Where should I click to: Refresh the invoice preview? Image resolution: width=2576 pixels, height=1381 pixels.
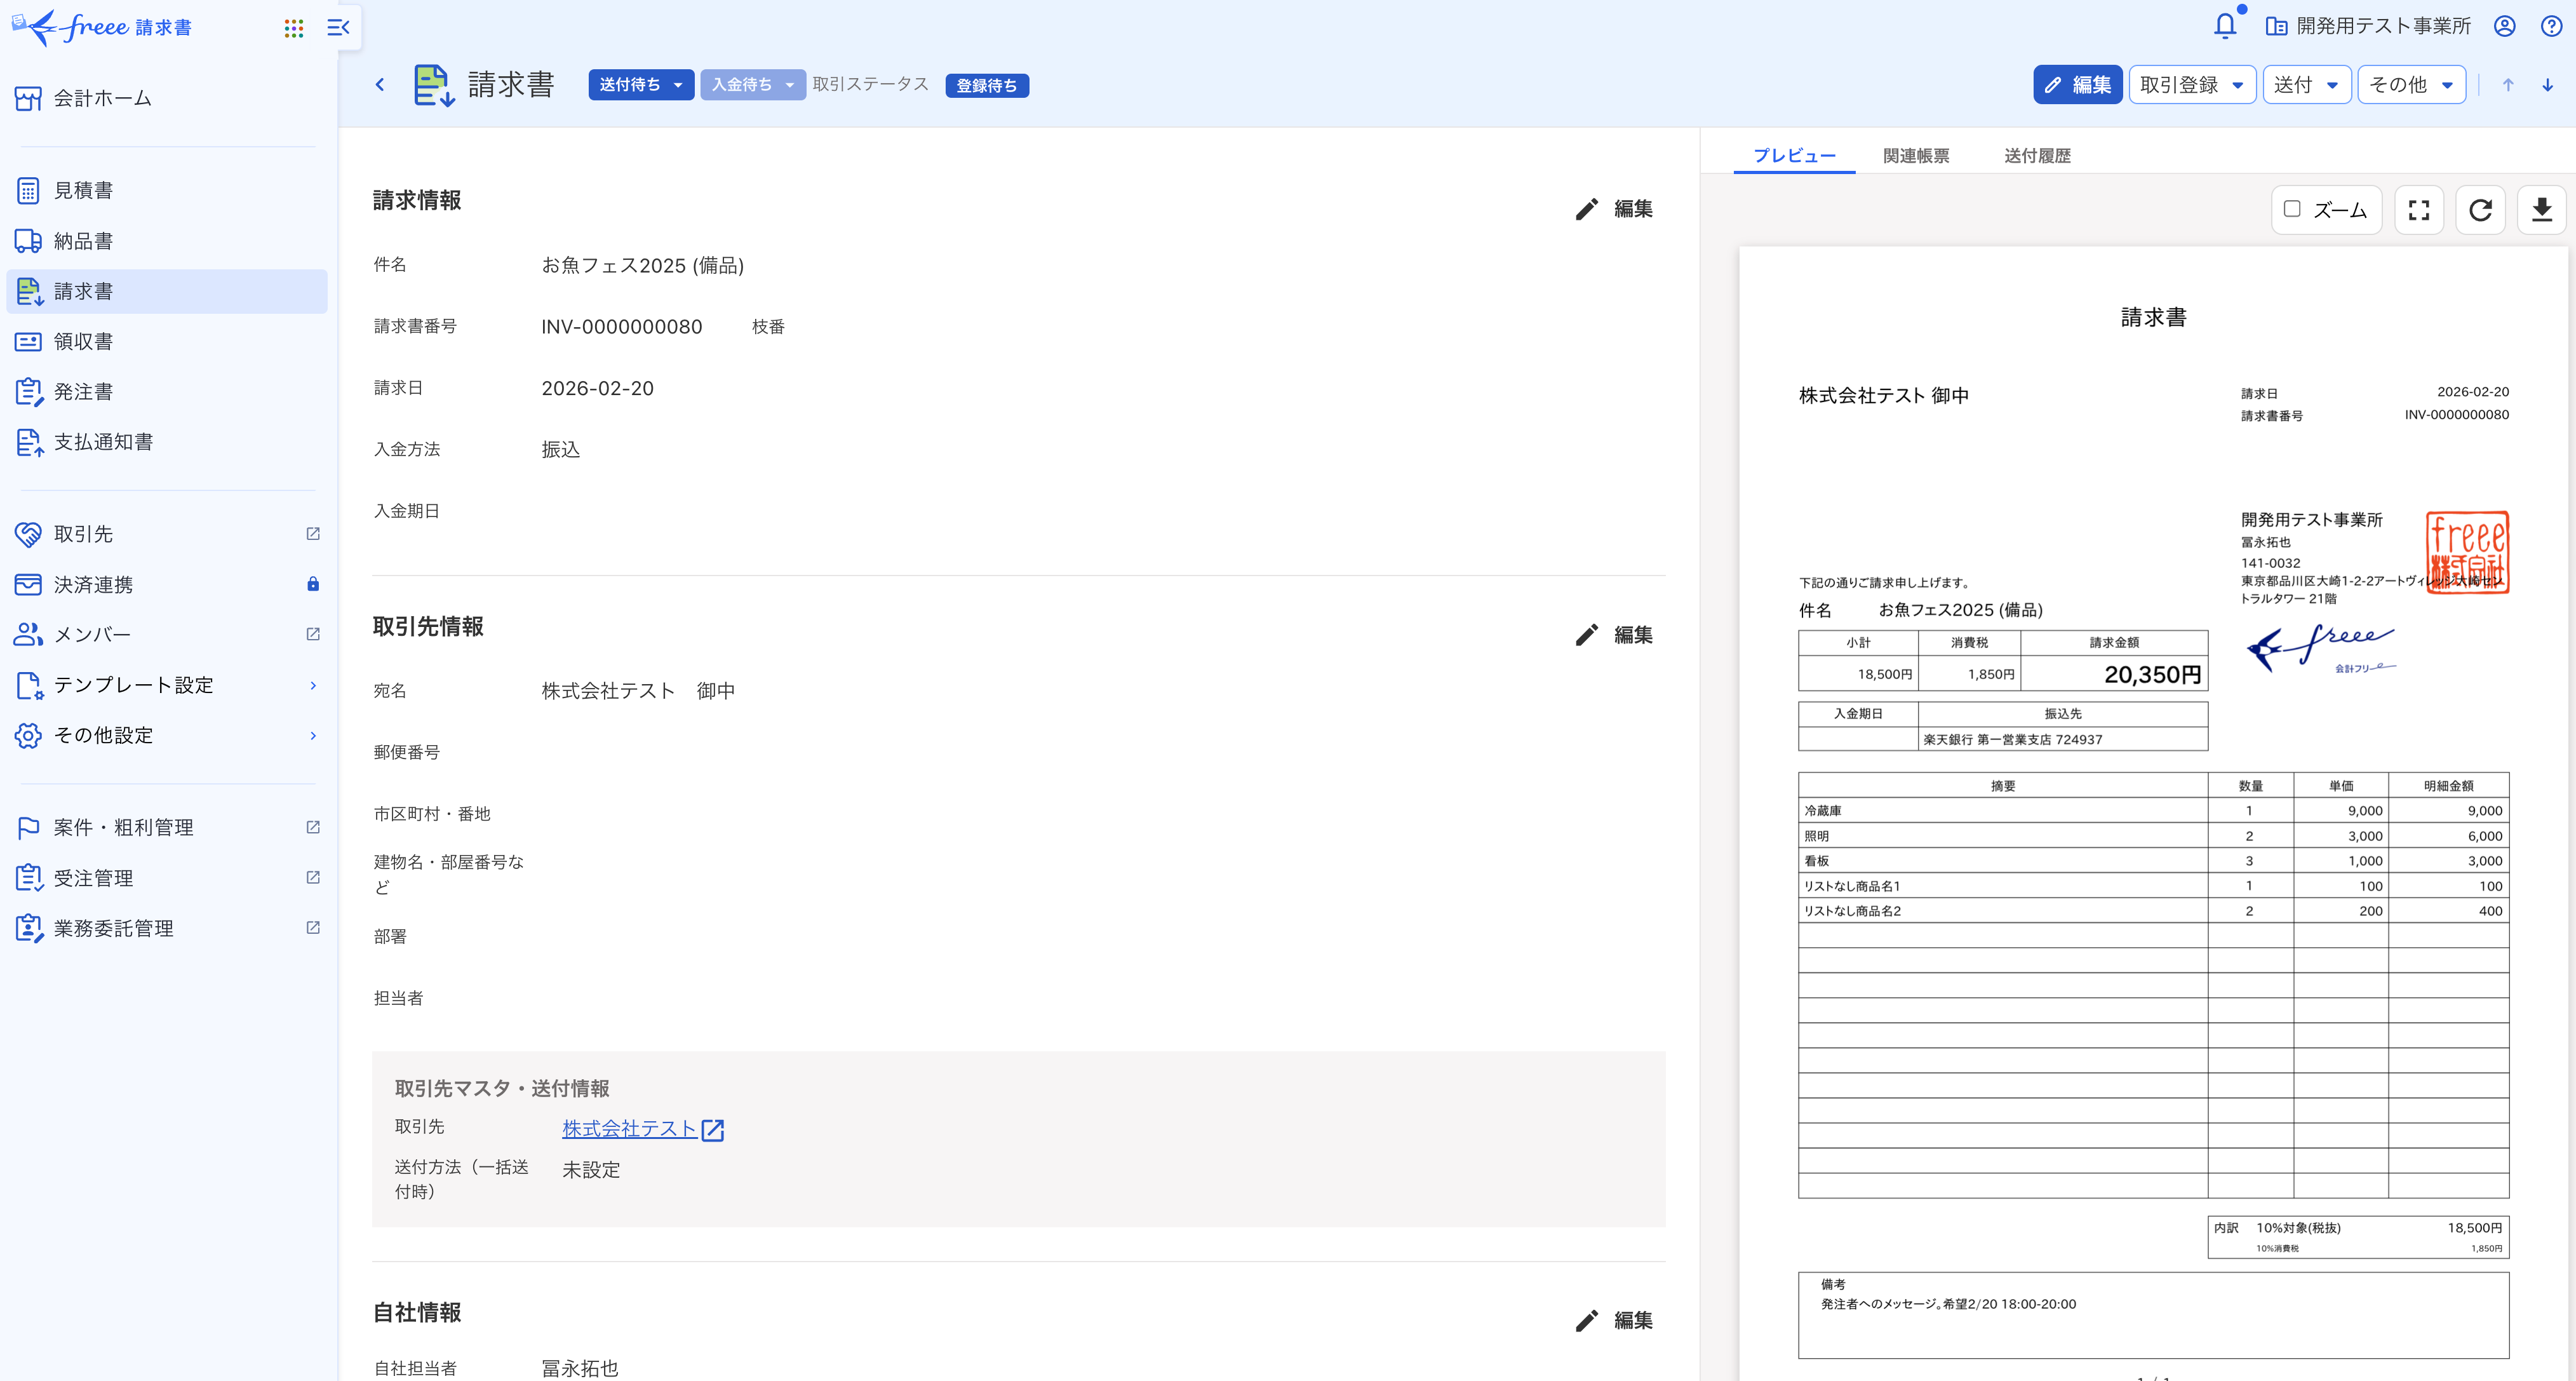pos(2480,209)
